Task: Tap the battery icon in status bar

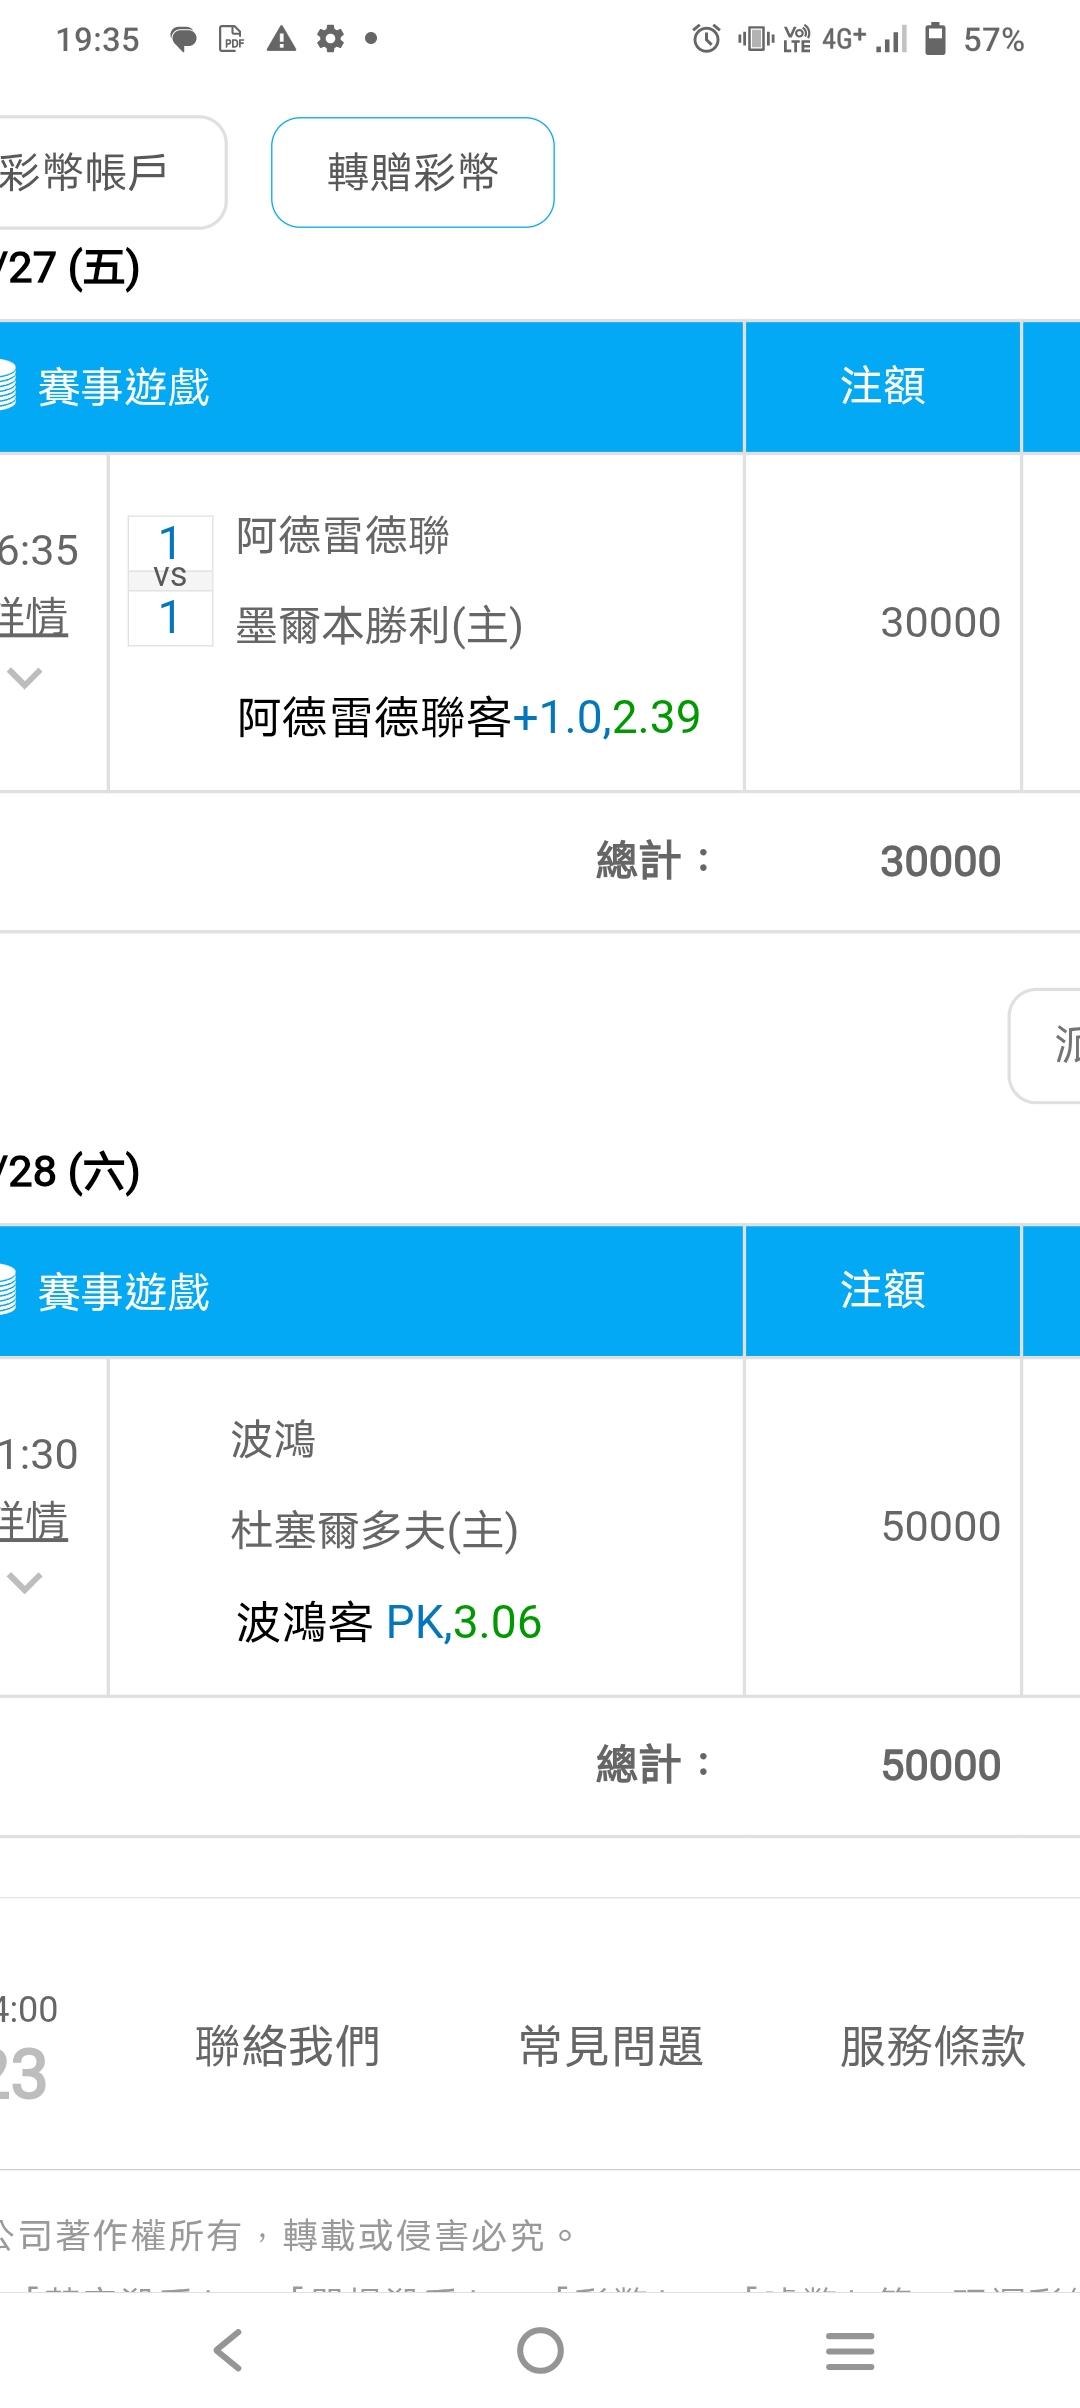Action: (935, 40)
